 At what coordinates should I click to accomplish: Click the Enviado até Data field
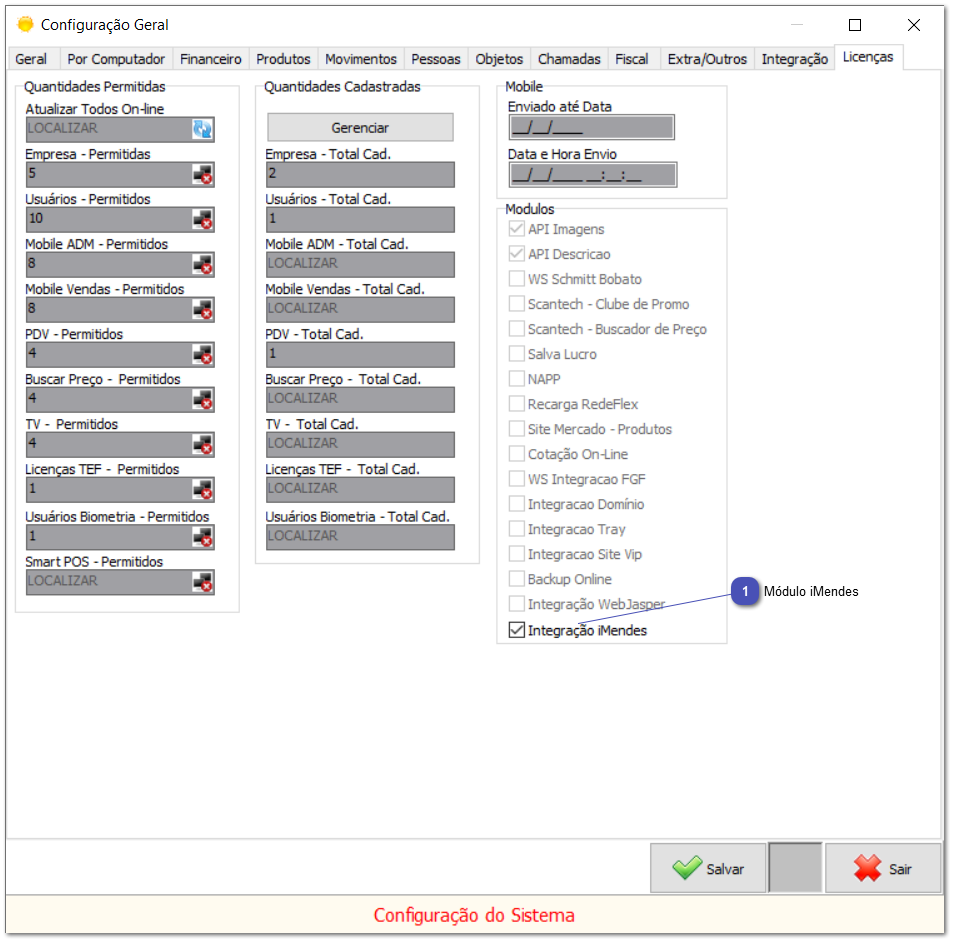pyautogui.click(x=591, y=127)
